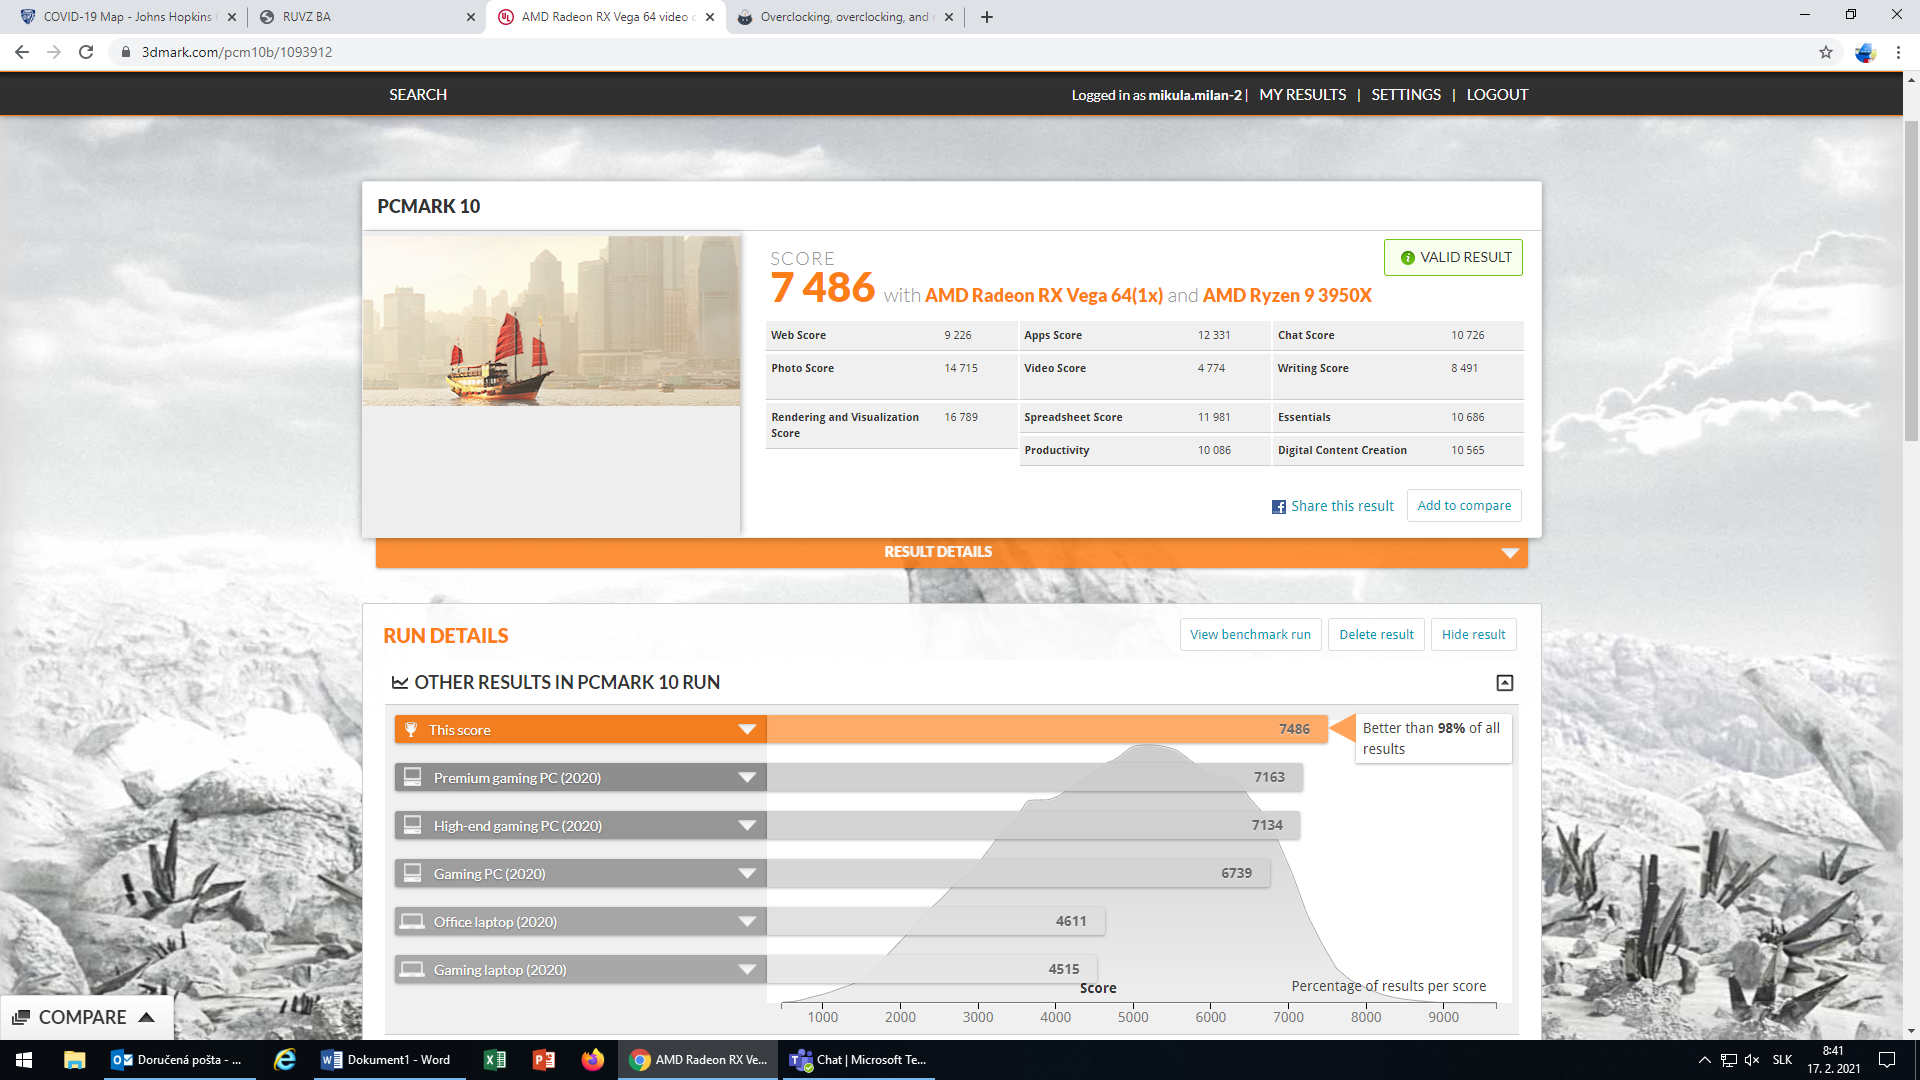Expand This score dropdown

pos(746,729)
